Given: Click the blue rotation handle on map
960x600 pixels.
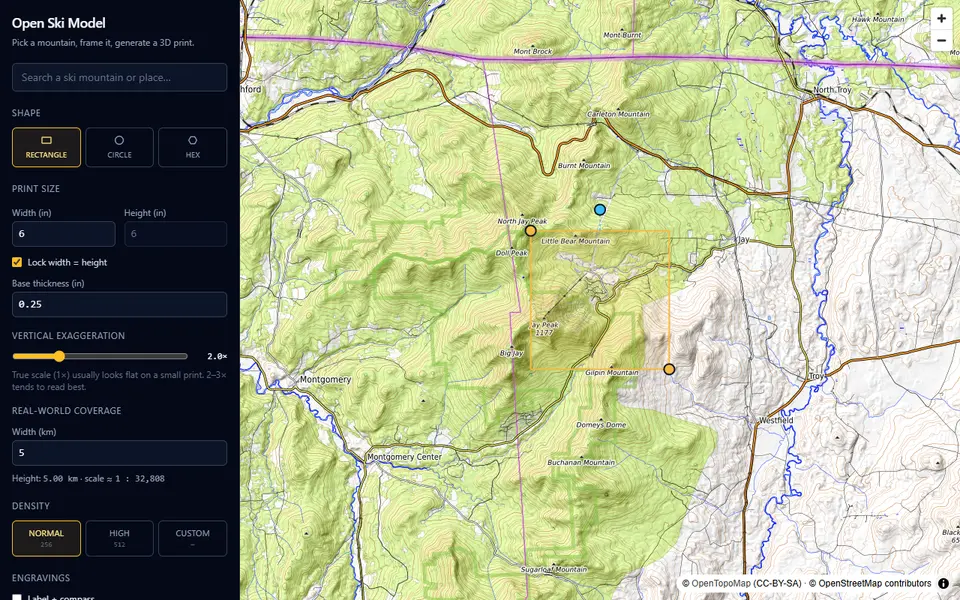Looking at the screenshot, I should (x=600, y=209).
